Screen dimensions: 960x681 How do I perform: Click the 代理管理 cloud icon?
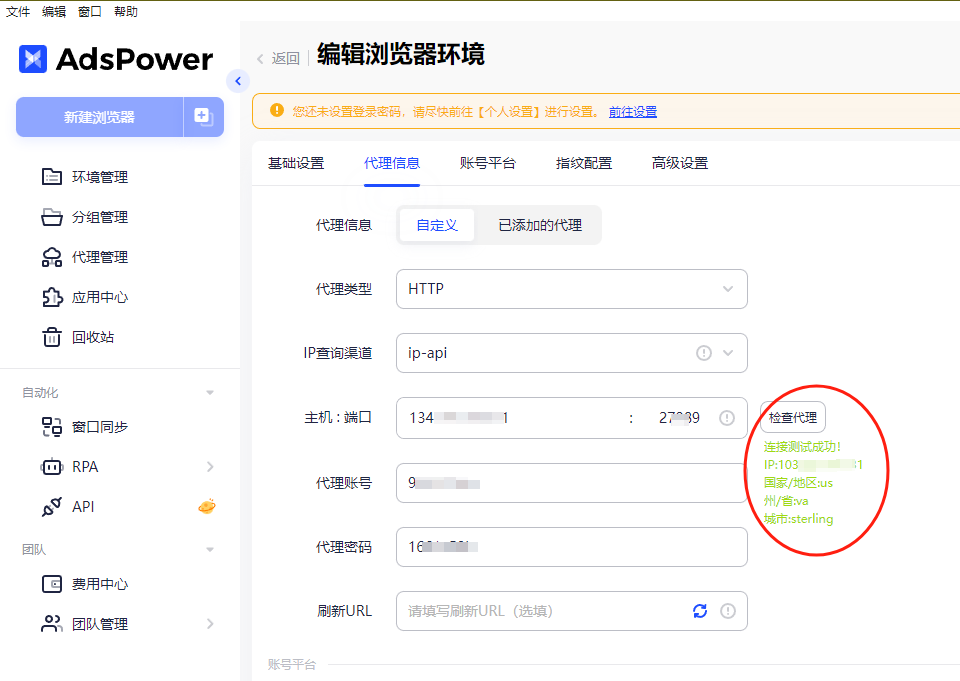(51, 257)
